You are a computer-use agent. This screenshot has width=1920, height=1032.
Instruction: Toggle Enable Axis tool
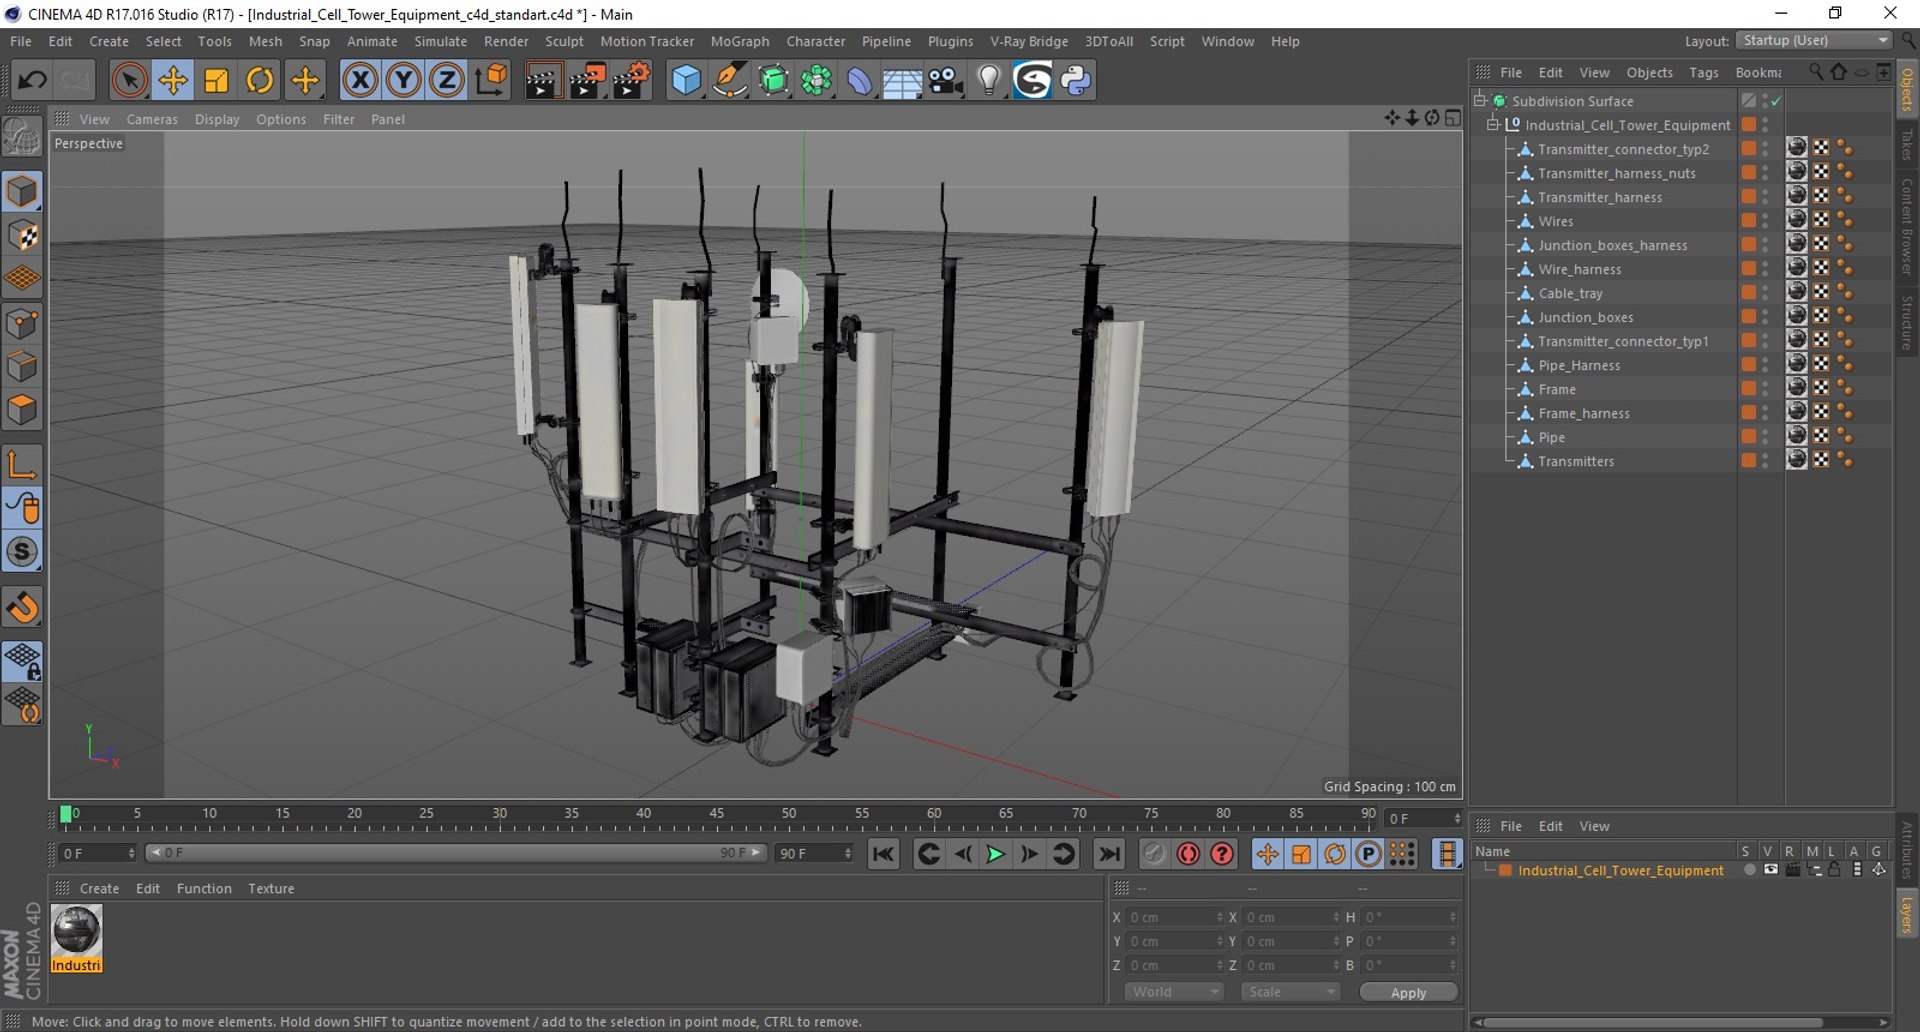coord(22,464)
